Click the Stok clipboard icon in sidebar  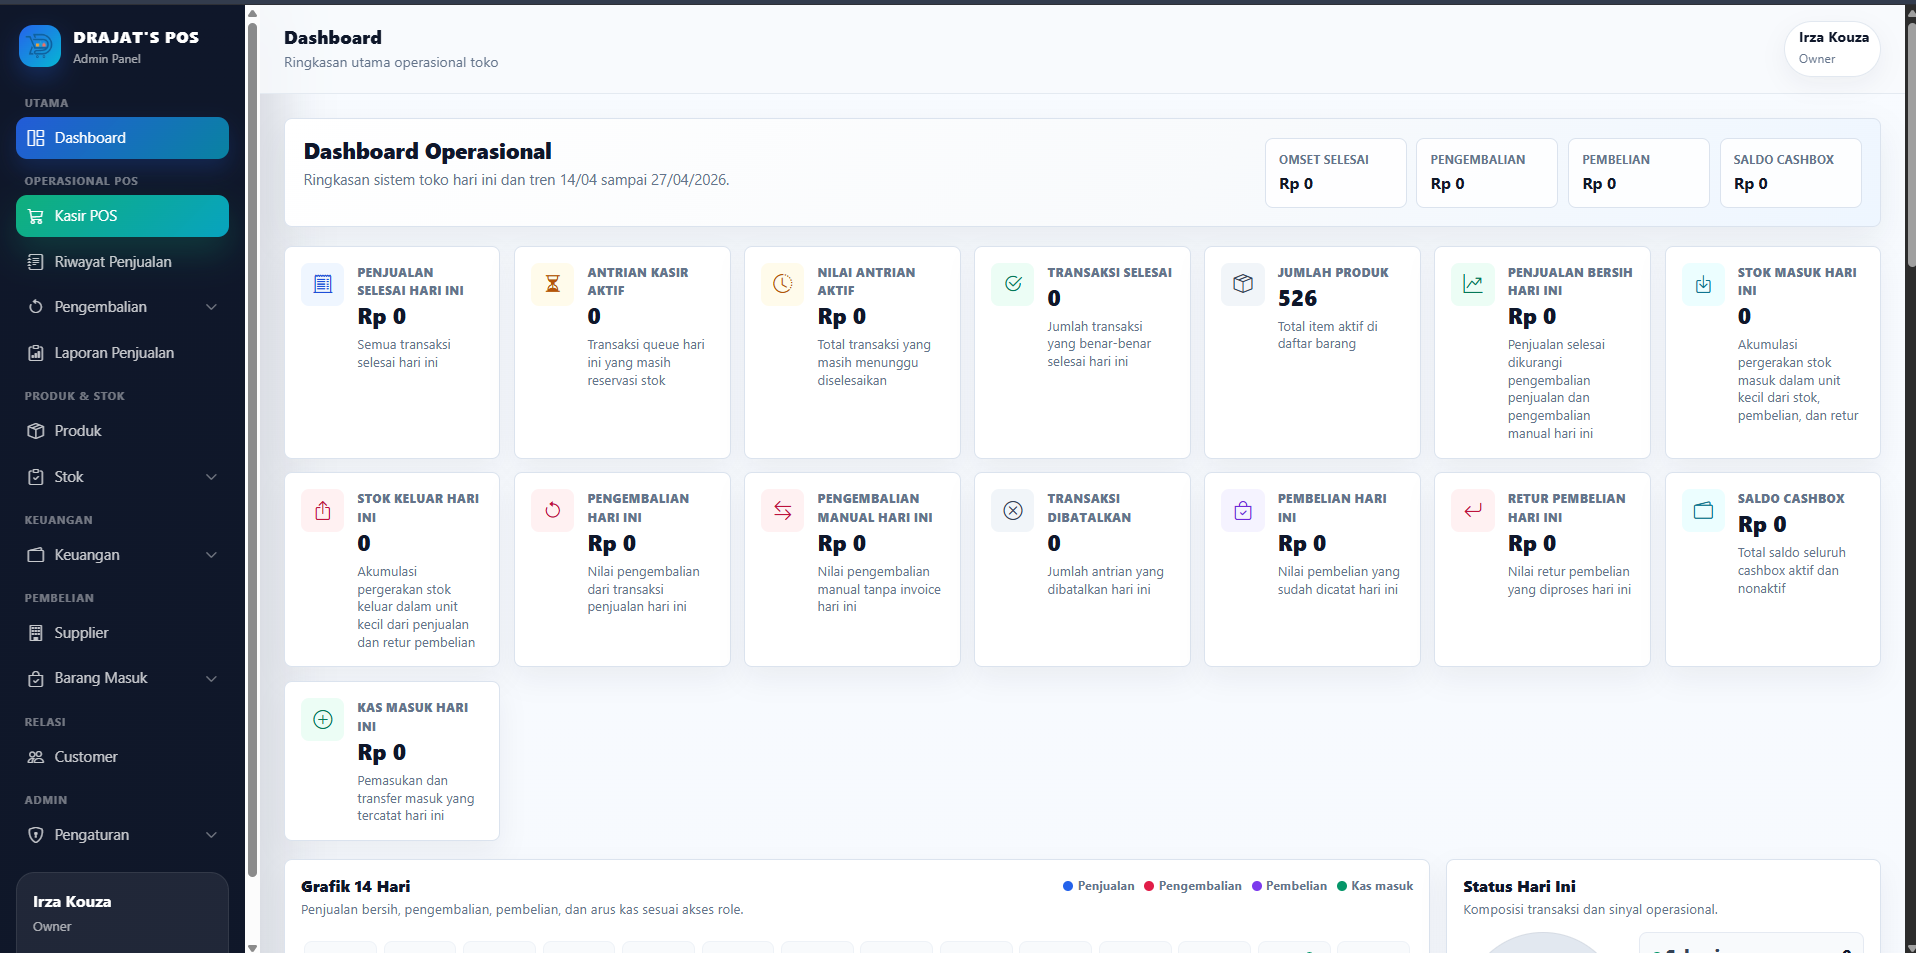[x=36, y=477]
